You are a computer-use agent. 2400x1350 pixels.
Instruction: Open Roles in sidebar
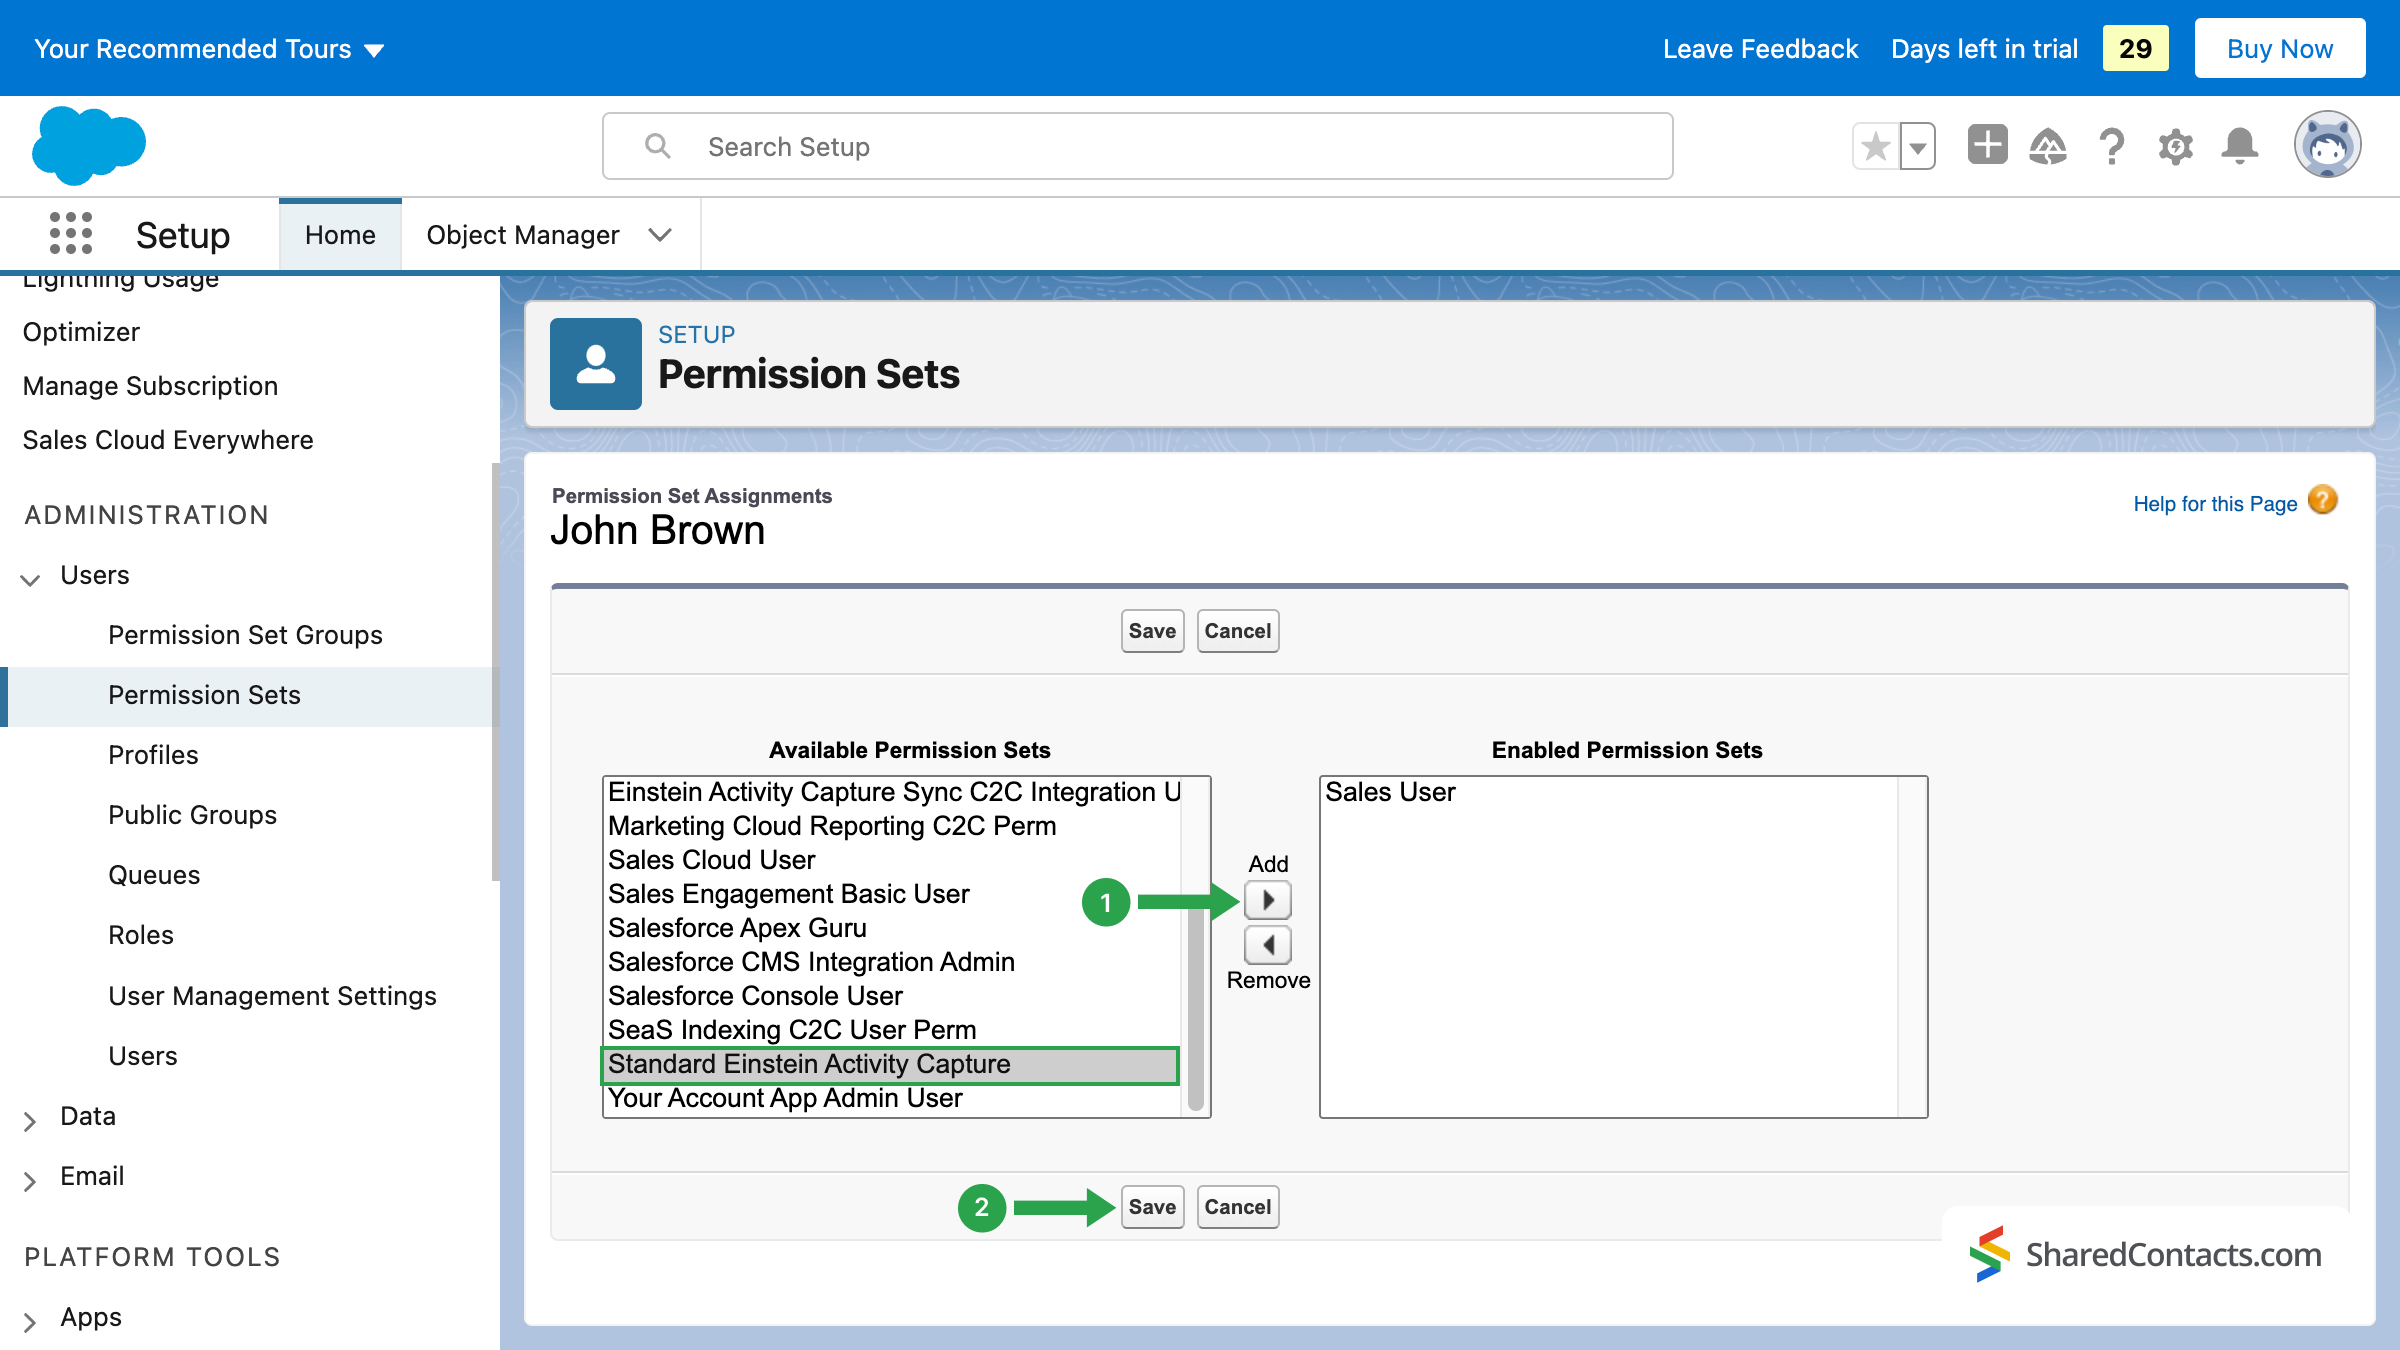click(141, 935)
